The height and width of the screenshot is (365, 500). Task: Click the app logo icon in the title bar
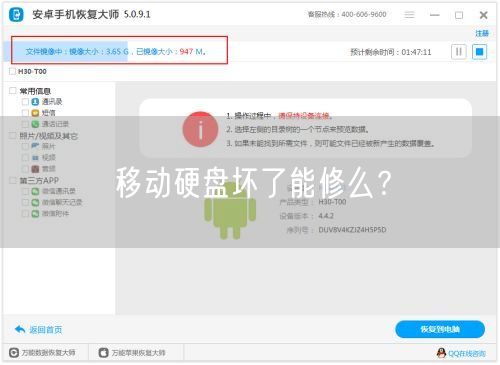16,15
